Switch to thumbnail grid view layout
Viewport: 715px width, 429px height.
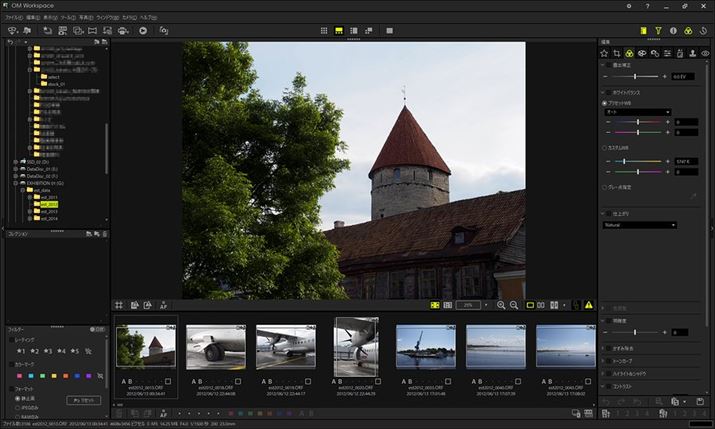coord(324,31)
